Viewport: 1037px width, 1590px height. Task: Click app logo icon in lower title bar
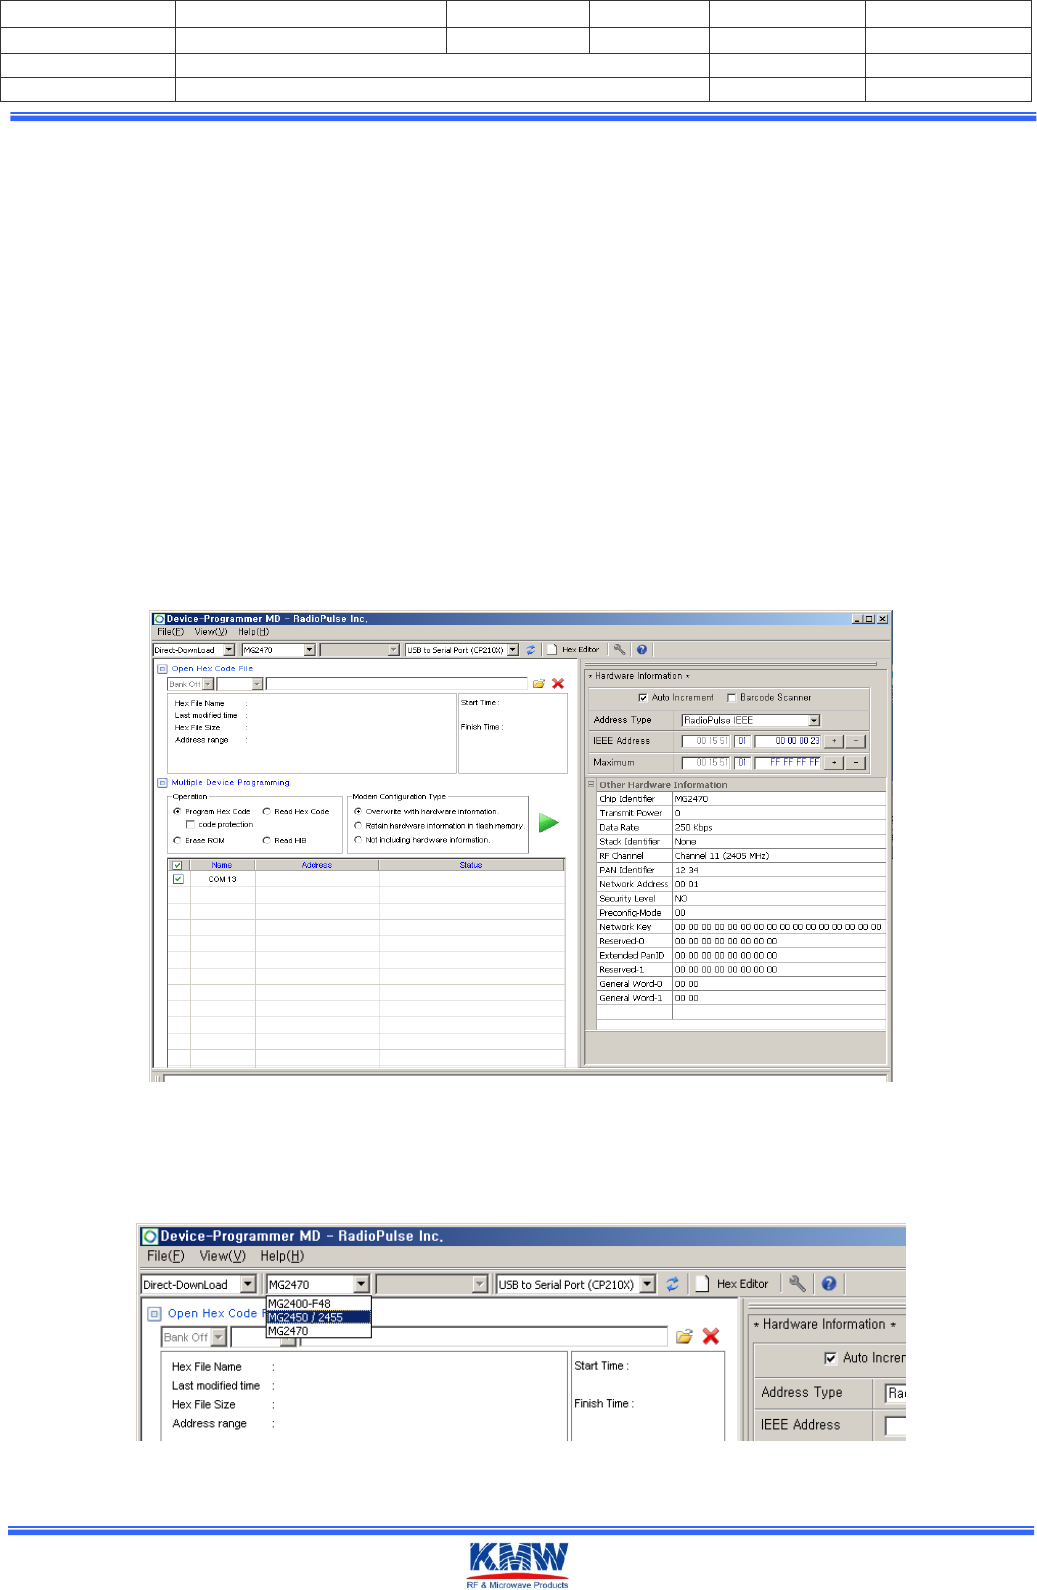pos(150,1236)
